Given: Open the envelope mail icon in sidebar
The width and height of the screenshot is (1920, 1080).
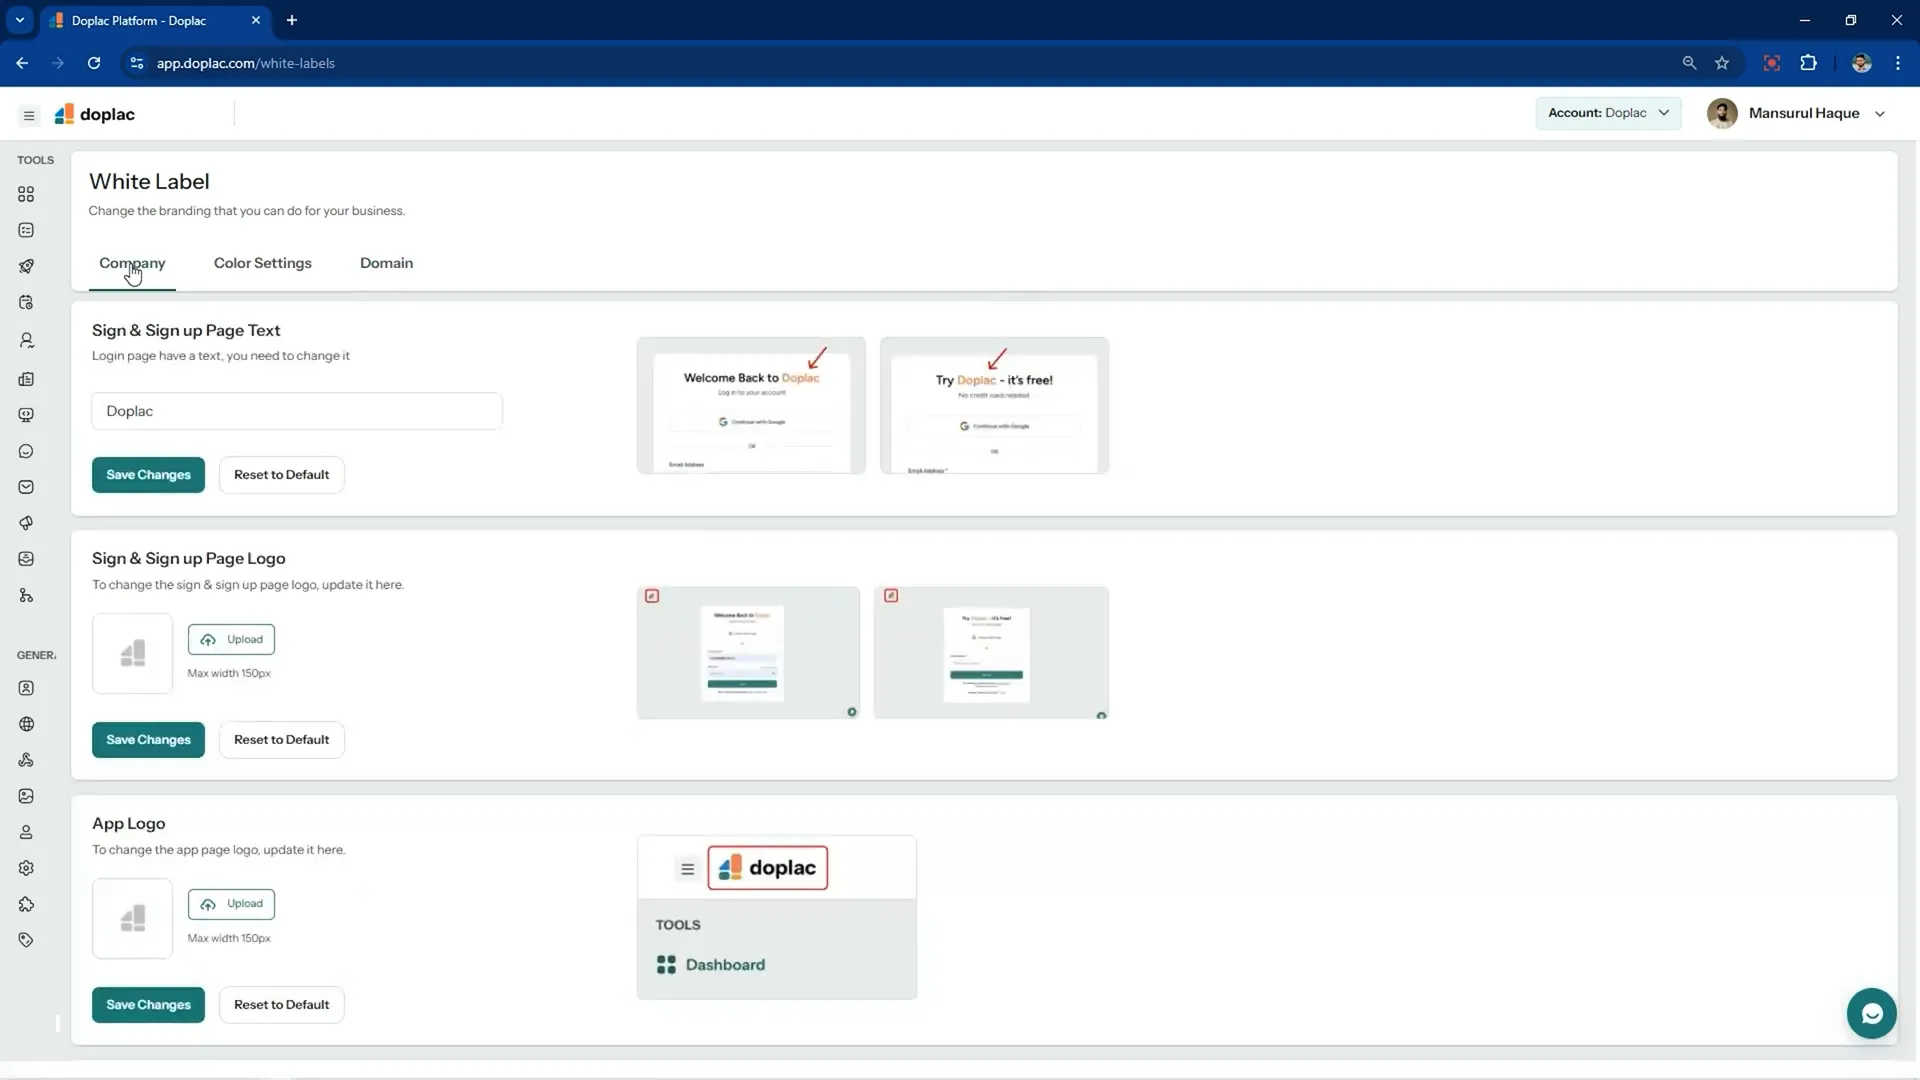Looking at the screenshot, I should 26,487.
